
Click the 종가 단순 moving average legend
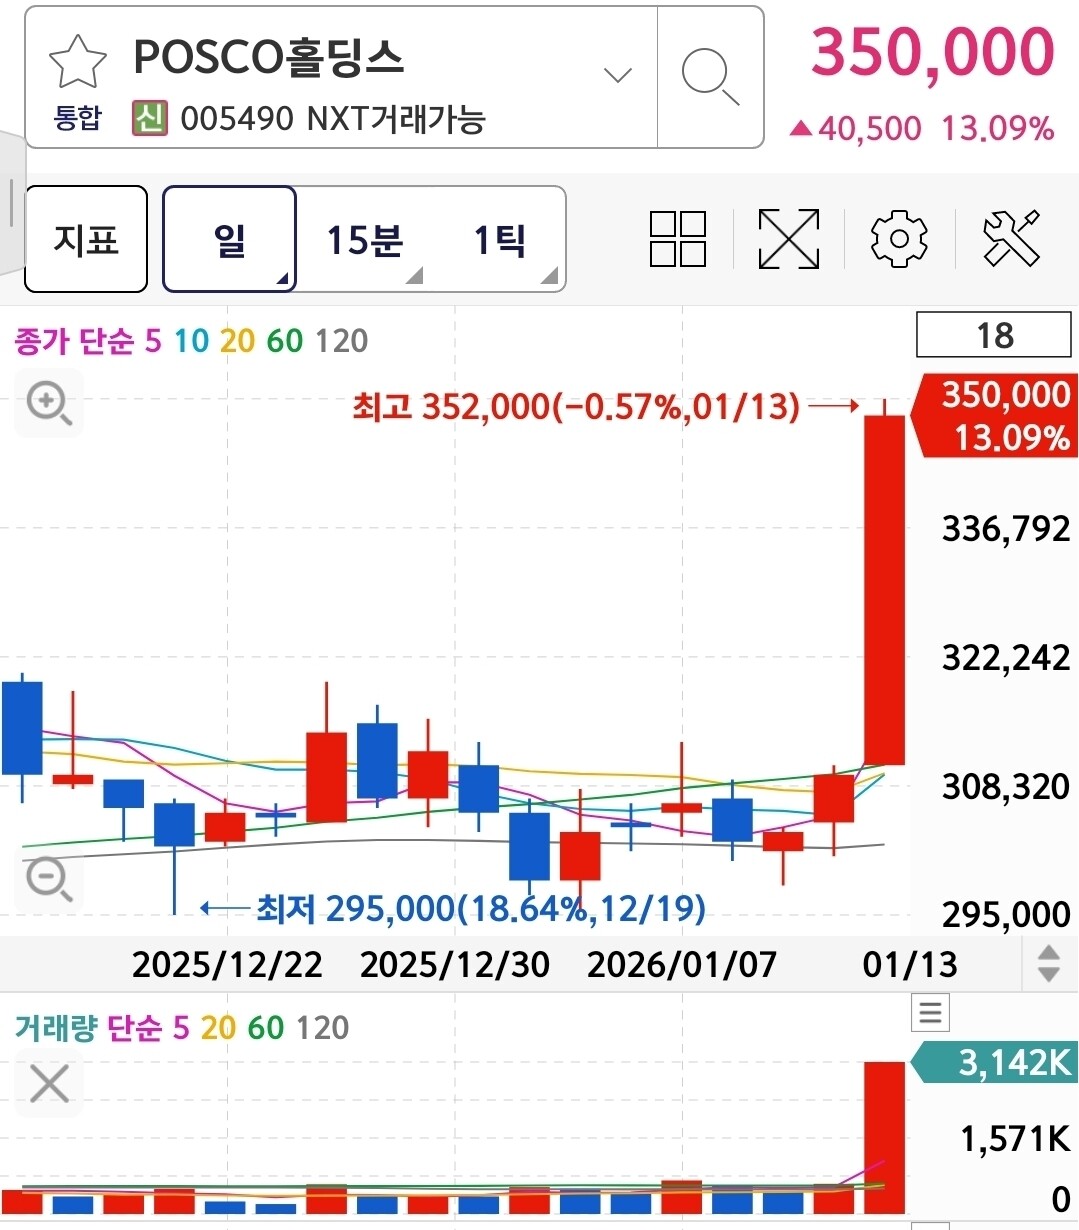(74, 341)
